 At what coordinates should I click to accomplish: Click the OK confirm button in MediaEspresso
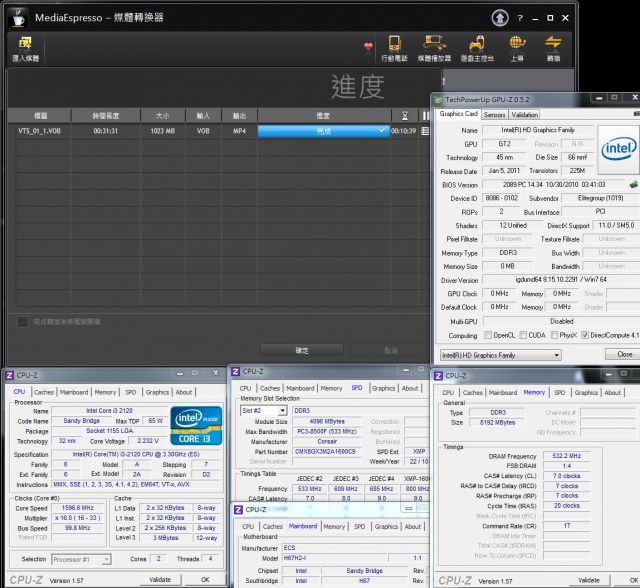pyautogui.click(x=302, y=350)
